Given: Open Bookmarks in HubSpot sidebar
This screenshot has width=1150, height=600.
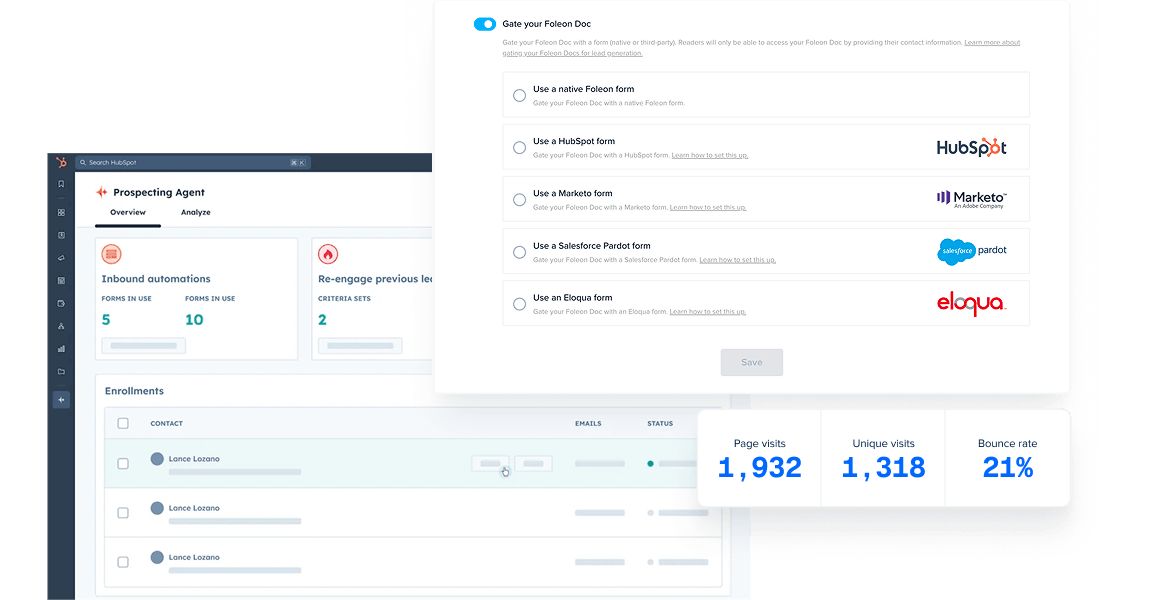Looking at the screenshot, I should tap(61, 184).
